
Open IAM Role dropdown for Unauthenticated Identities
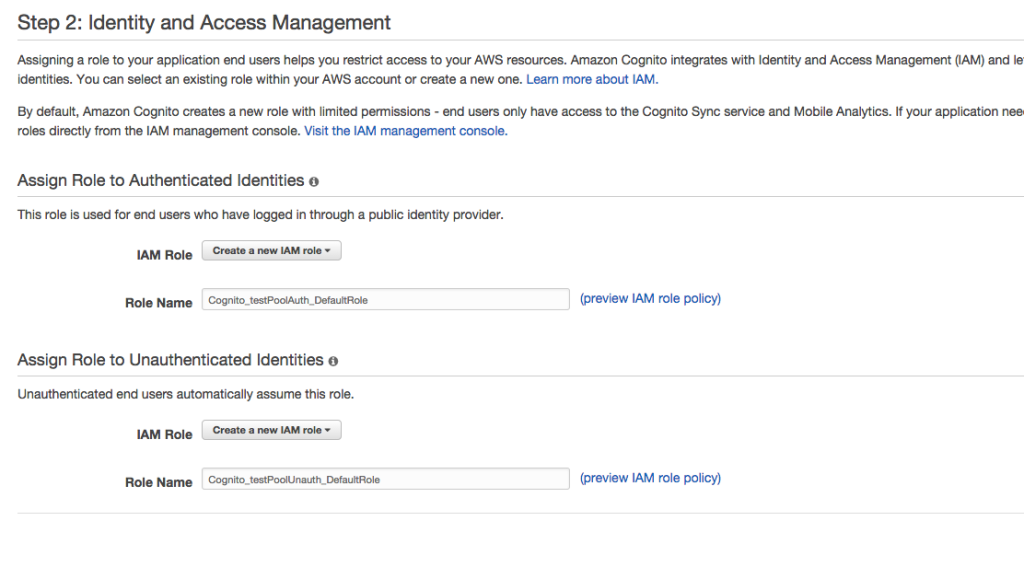(272, 430)
